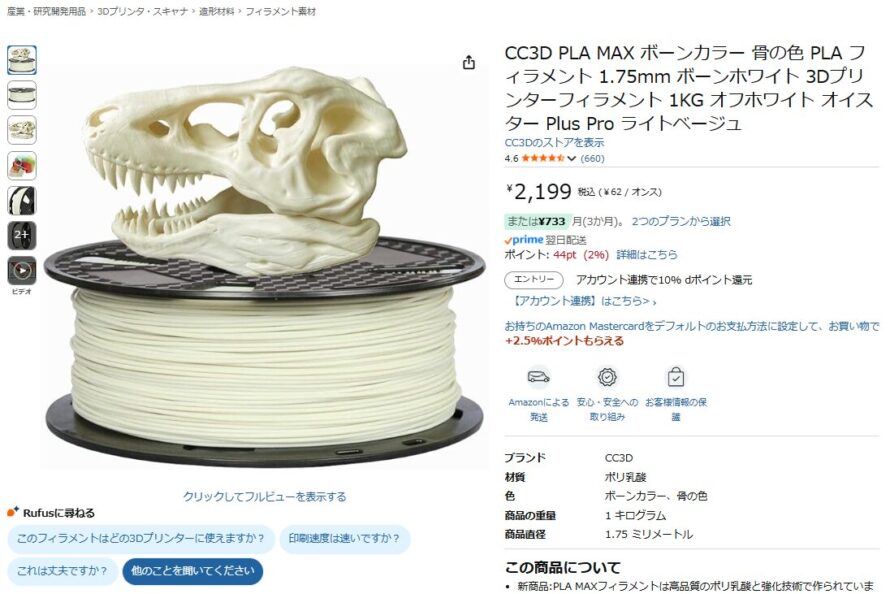This screenshot has width=890, height=594.
Task: Click the 他のことを聞いてください Rufus button
Action: (x=192, y=571)
